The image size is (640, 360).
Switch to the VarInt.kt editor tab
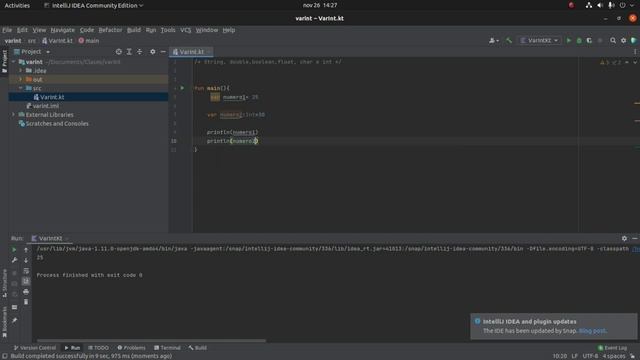coord(191,52)
